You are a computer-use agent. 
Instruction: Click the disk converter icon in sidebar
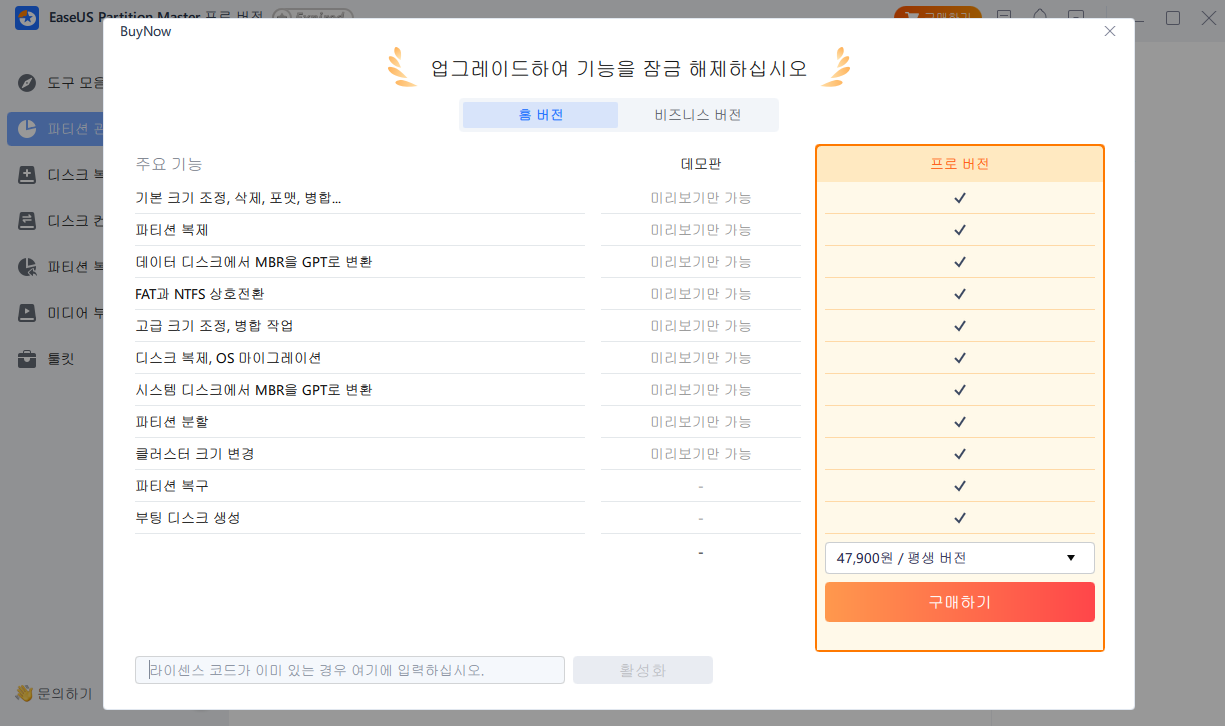pos(28,221)
